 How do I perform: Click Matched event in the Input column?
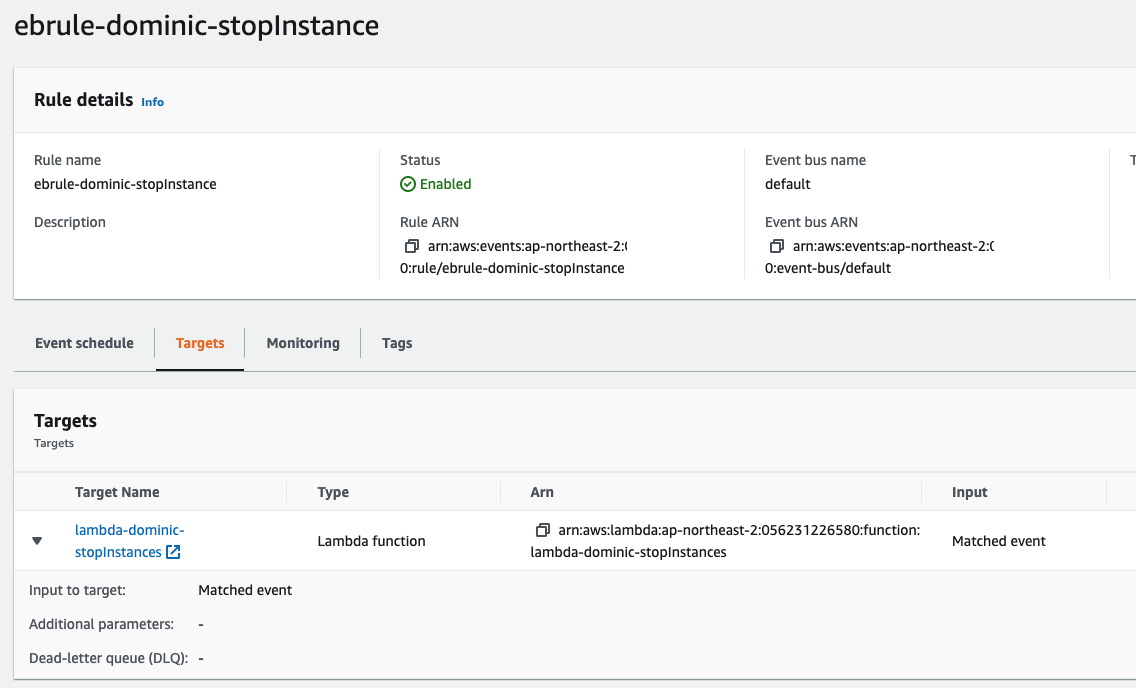998,541
